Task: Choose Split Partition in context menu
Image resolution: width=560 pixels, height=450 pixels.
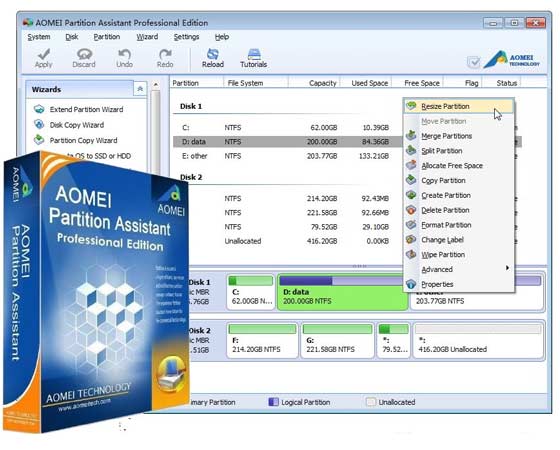Action: (x=459, y=151)
